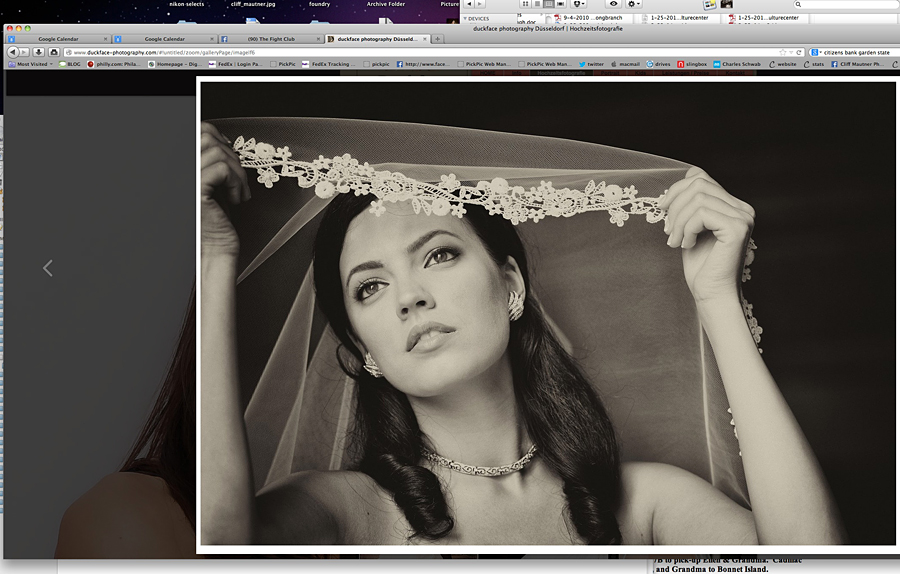Switch Finder to cover flow view
Screen dimensions: 900x574
pos(560,4)
